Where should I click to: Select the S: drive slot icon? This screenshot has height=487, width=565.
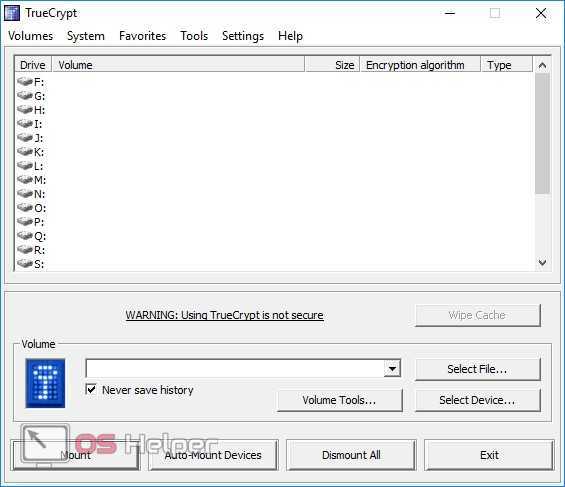point(25,264)
